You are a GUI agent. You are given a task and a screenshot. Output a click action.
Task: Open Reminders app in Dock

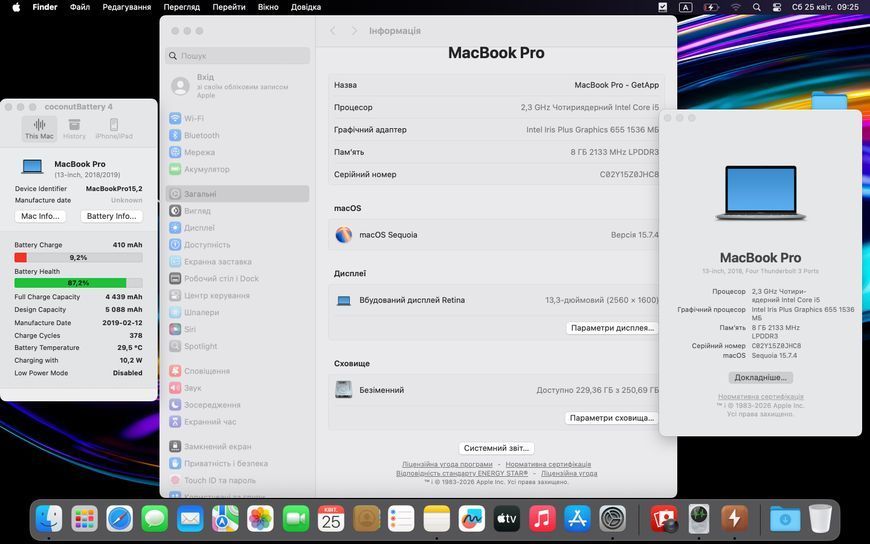[401, 518]
